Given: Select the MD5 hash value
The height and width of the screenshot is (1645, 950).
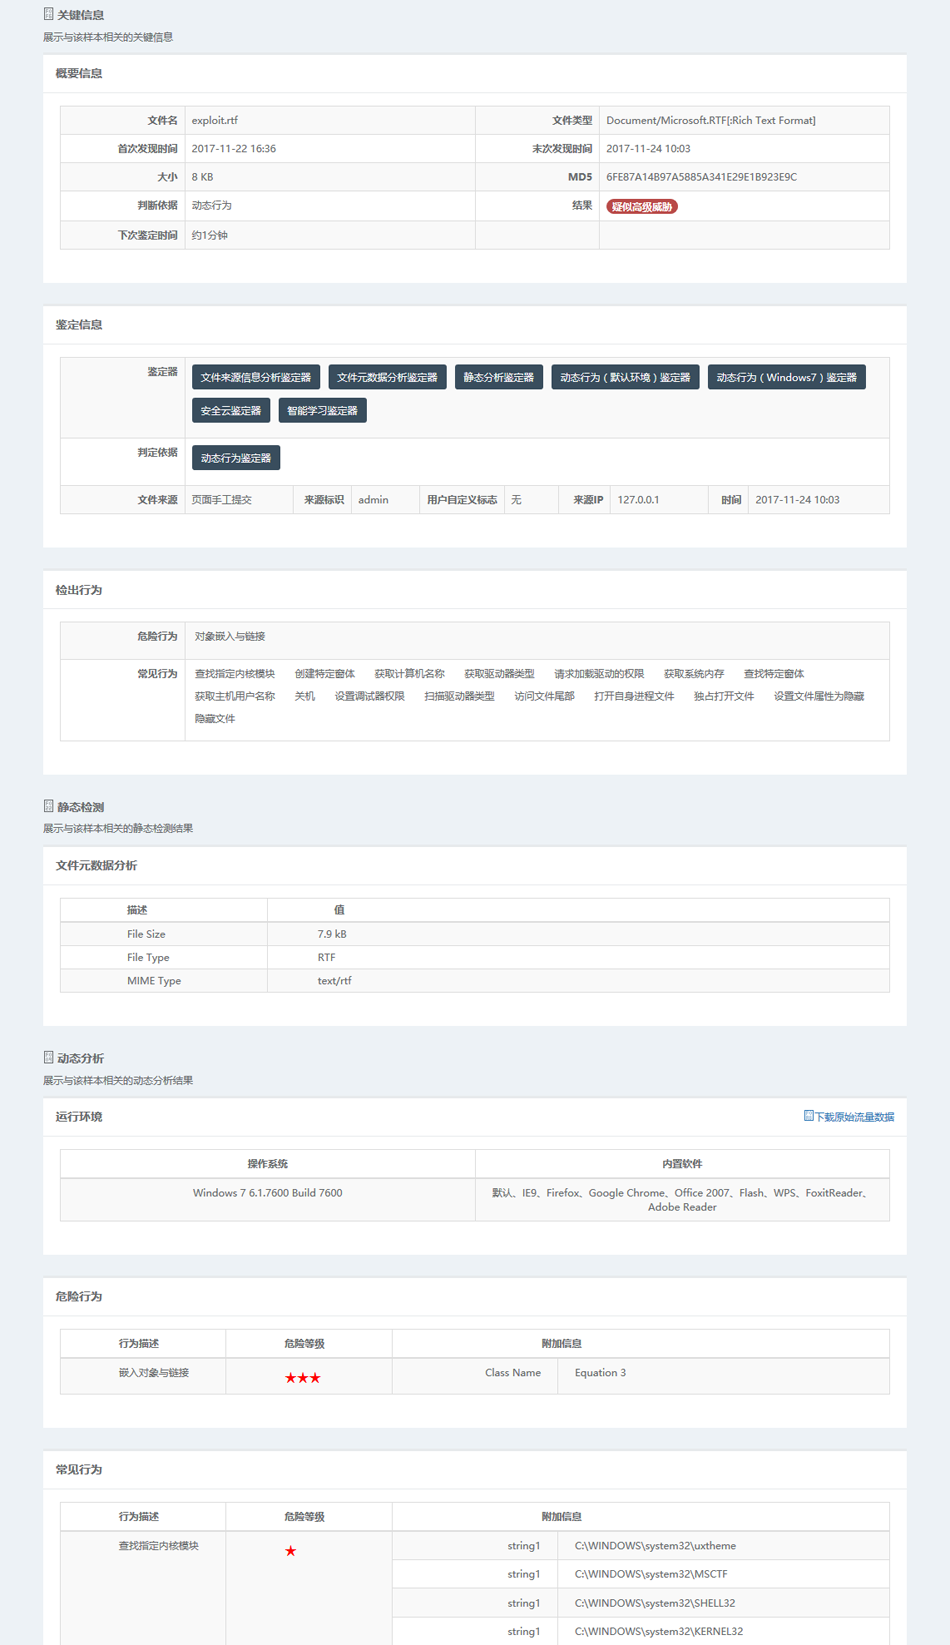Looking at the screenshot, I should point(701,177).
